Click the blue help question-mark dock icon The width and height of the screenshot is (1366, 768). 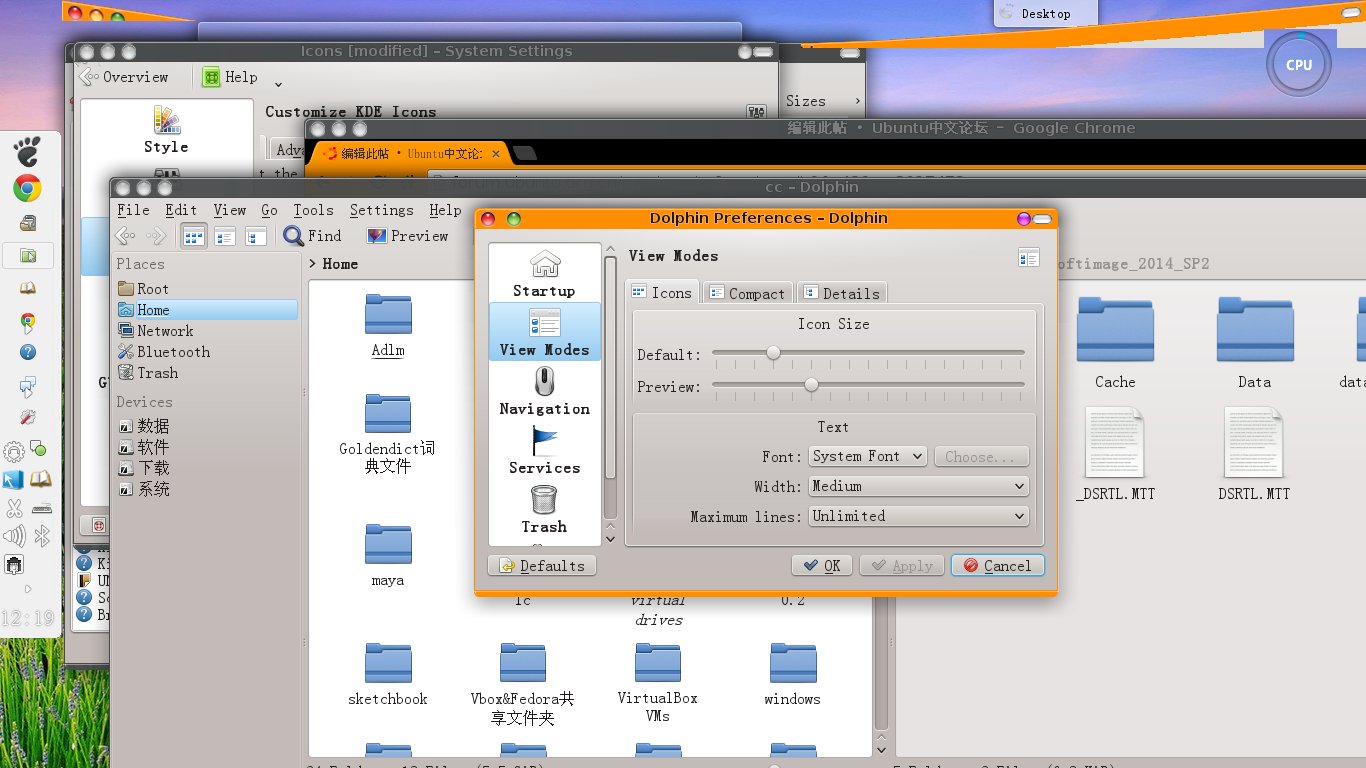click(x=28, y=352)
